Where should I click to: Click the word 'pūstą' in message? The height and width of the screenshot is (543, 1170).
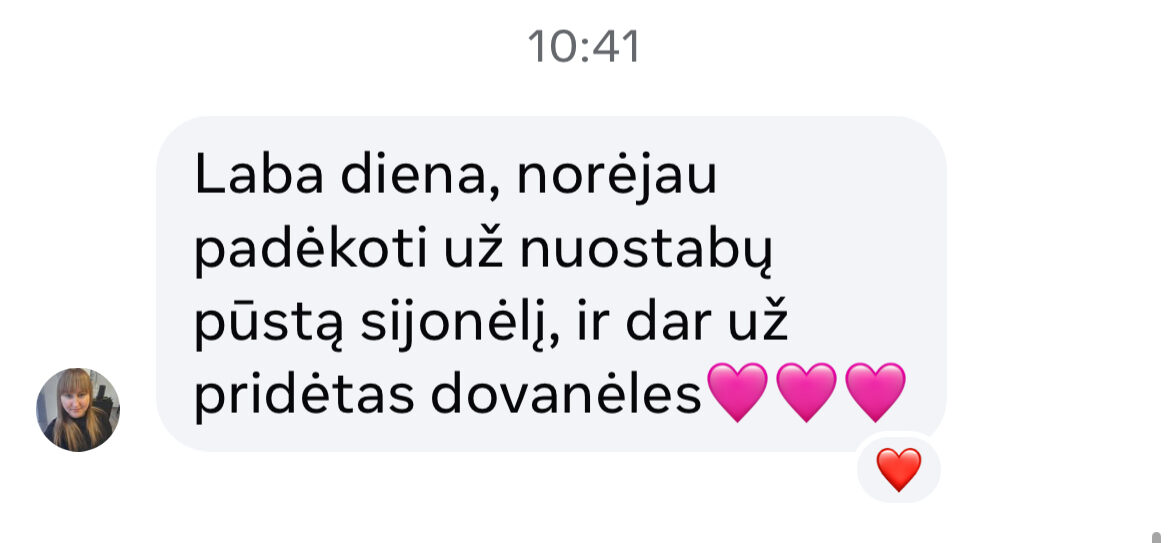click(269, 323)
